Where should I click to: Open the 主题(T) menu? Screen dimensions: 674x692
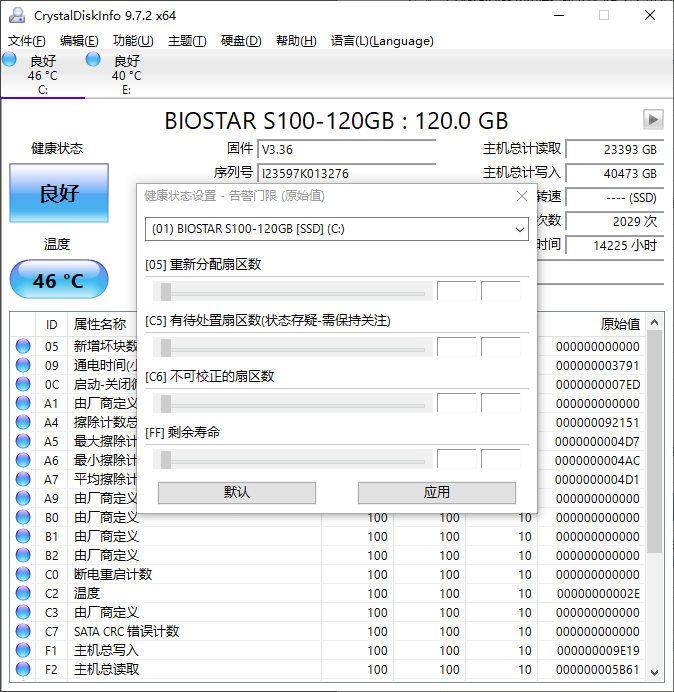pyautogui.click(x=187, y=41)
